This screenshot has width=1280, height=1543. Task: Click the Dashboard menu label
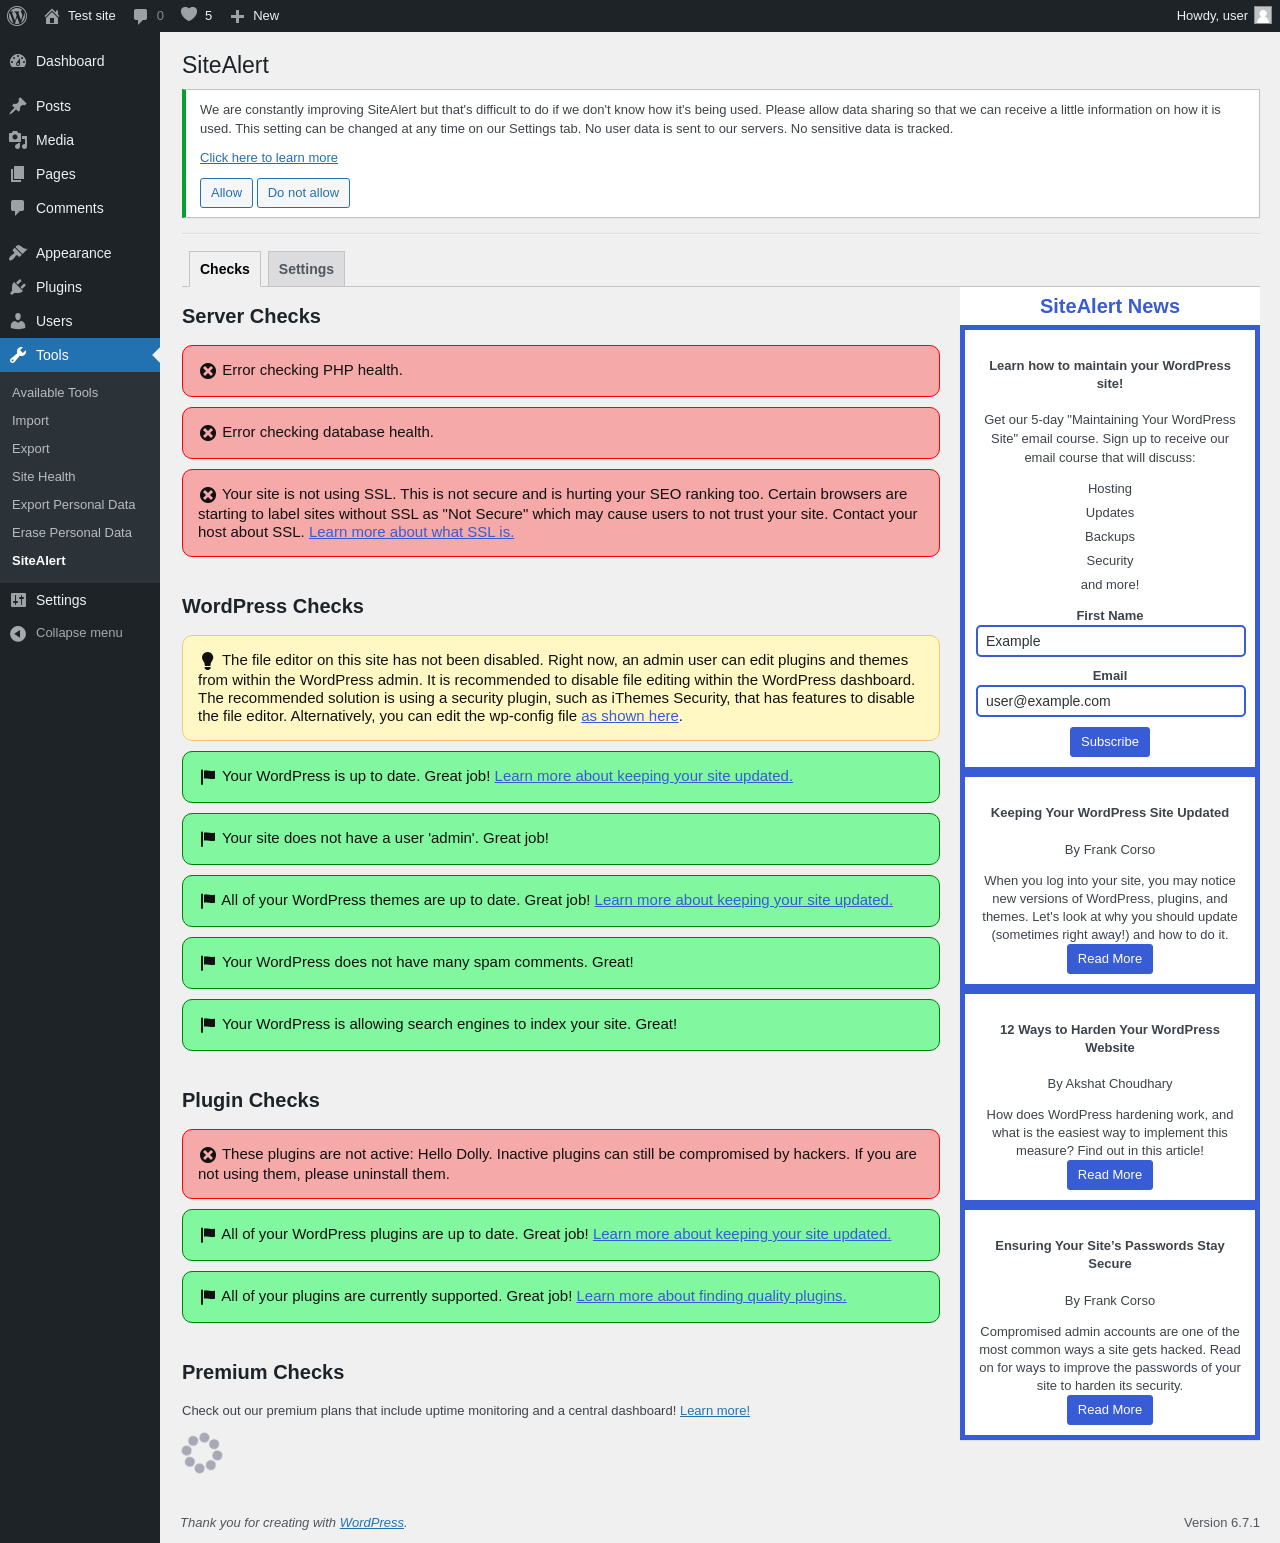(x=70, y=61)
